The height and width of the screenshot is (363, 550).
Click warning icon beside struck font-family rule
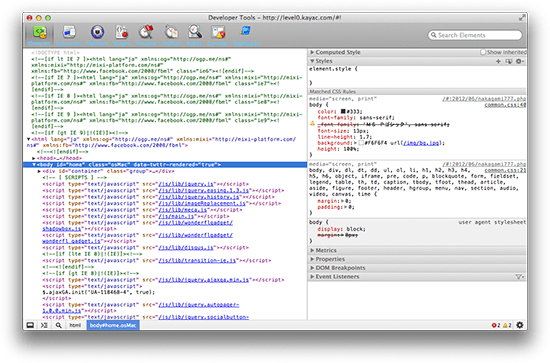[312, 123]
